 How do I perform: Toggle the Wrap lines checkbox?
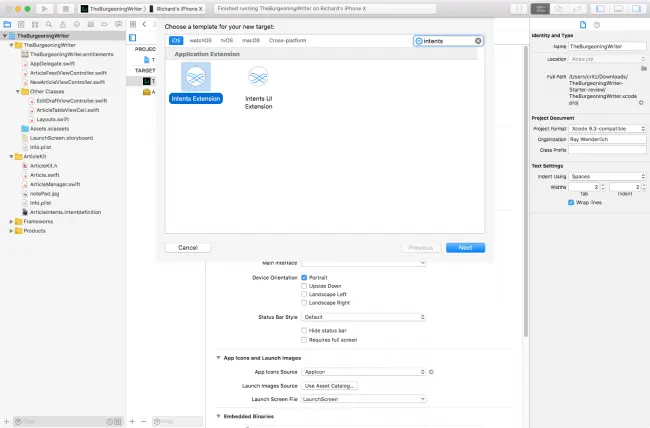(571, 202)
